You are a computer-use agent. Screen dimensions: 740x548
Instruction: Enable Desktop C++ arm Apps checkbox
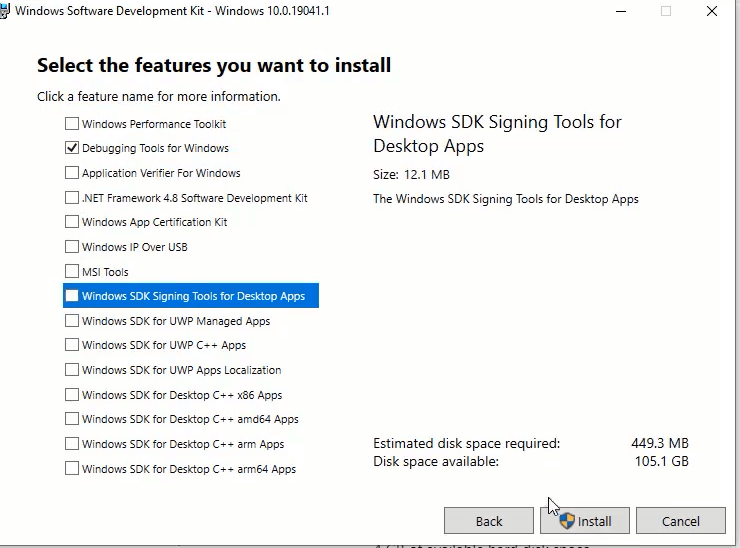tap(72, 444)
